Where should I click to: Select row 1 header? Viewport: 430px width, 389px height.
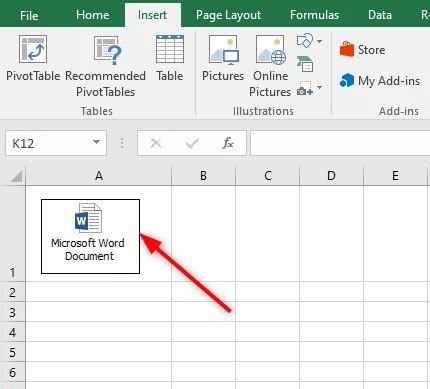(x=13, y=233)
